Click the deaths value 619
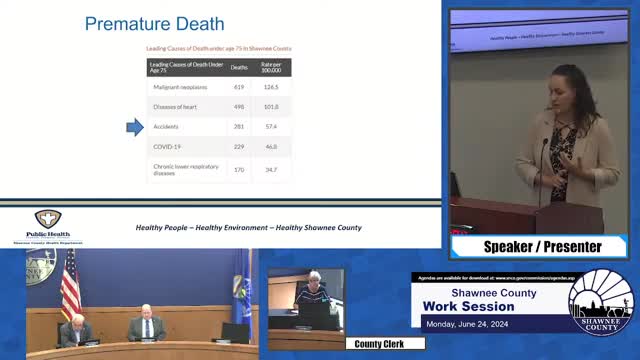 [239, 87]
